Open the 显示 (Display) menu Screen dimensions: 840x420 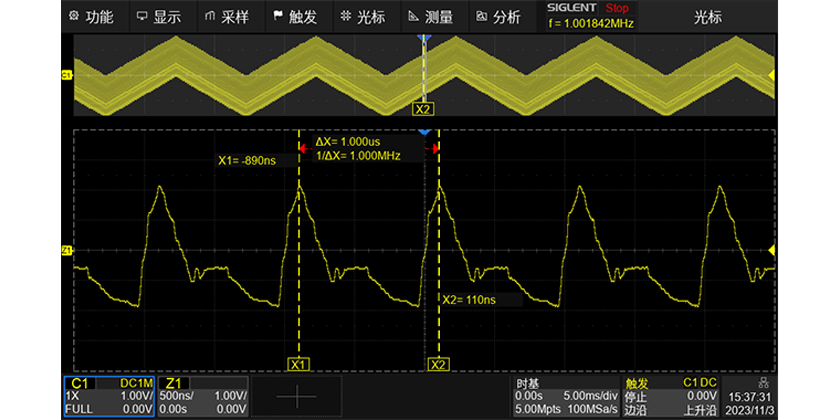[158, 16]
